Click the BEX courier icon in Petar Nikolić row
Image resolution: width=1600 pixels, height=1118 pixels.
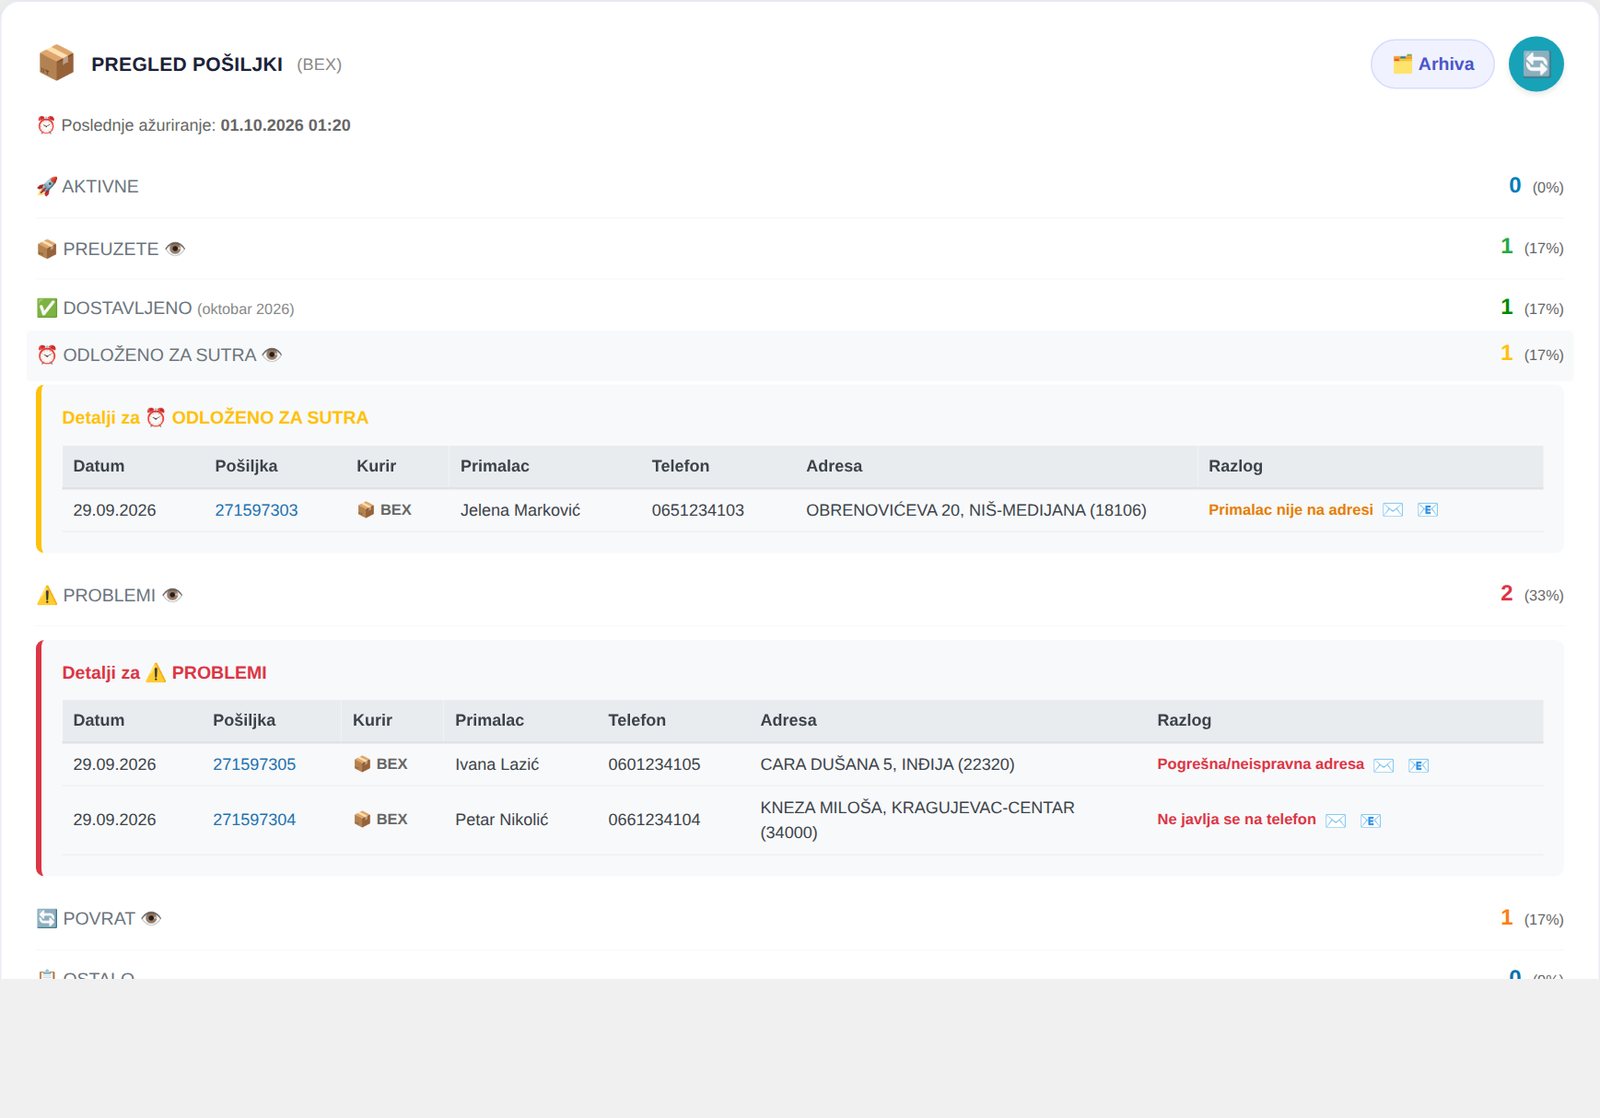point(362,819)
